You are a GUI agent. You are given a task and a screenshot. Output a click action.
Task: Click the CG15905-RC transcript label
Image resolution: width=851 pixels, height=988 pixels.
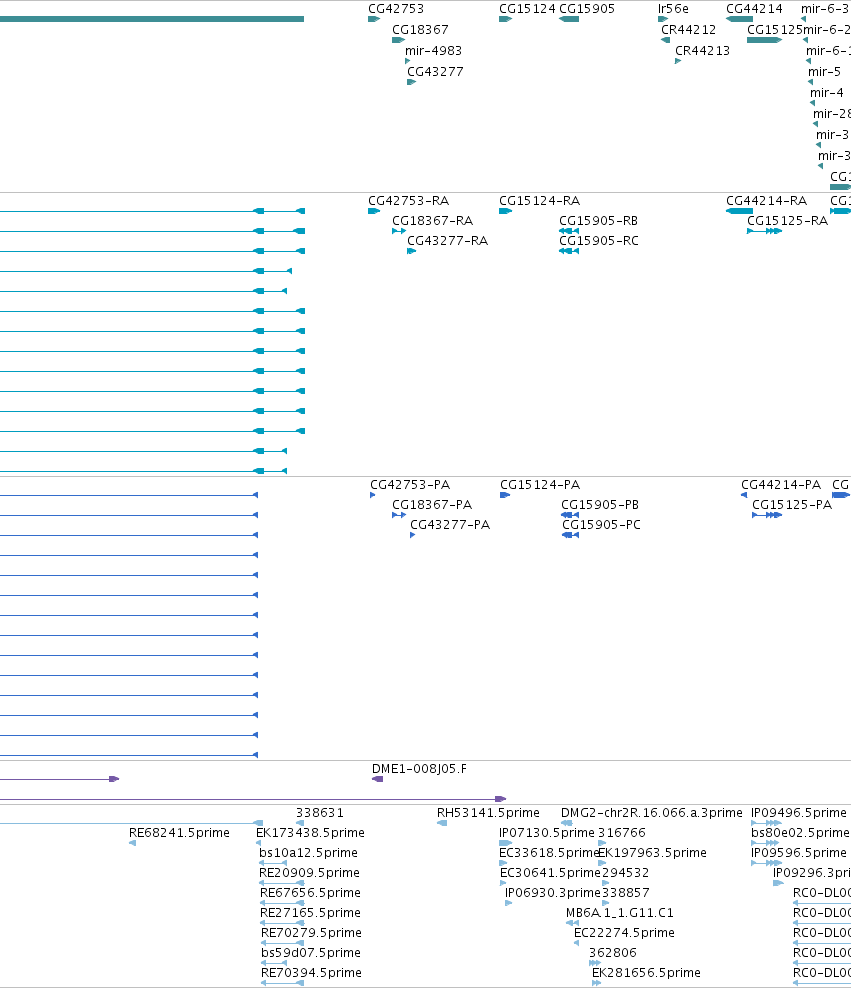pyautogui.click(x=599, y=241)
